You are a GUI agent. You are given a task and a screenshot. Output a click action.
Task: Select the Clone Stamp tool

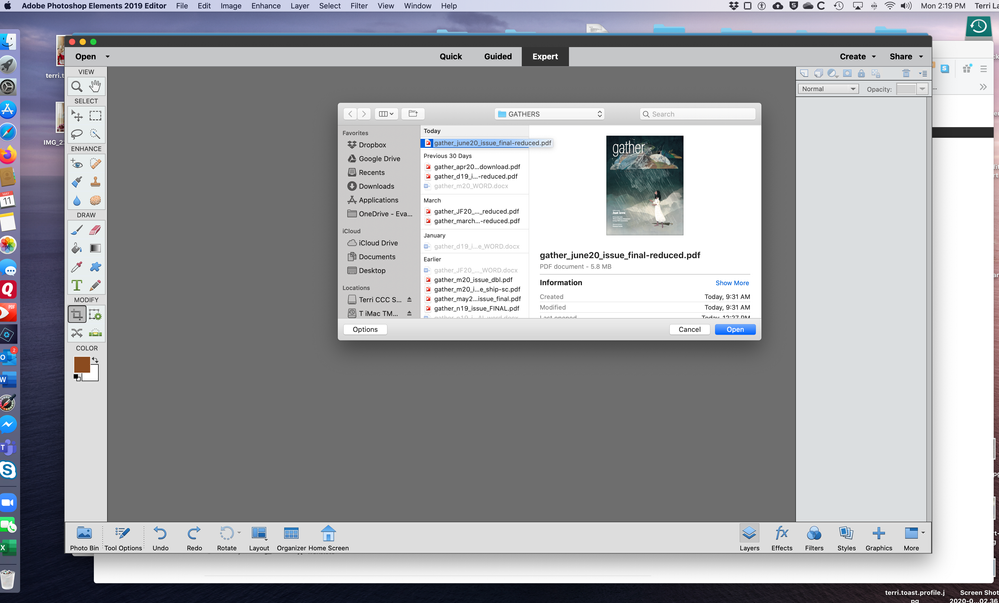pyautogui.click(x=96, y=182)
